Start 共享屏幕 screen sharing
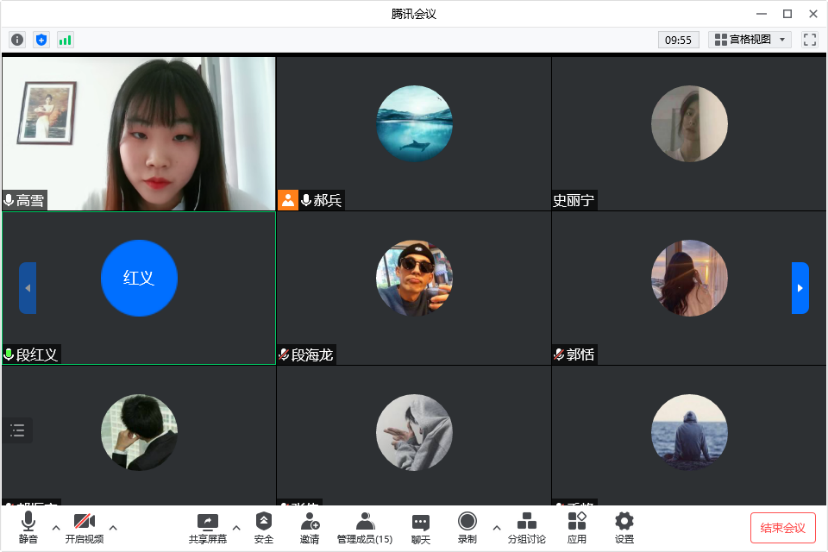828x552 pixels. (208, 527)
